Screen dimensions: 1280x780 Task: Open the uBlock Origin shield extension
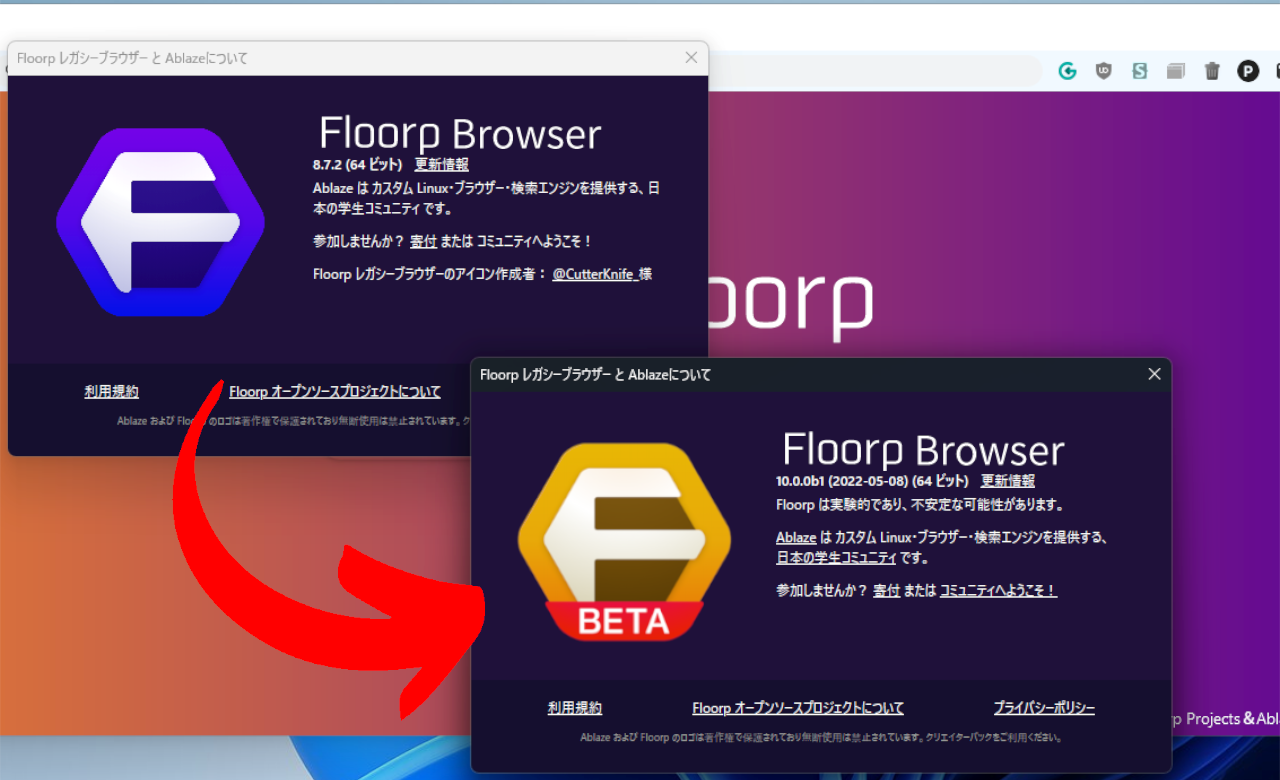click(x=1104, y=71)
